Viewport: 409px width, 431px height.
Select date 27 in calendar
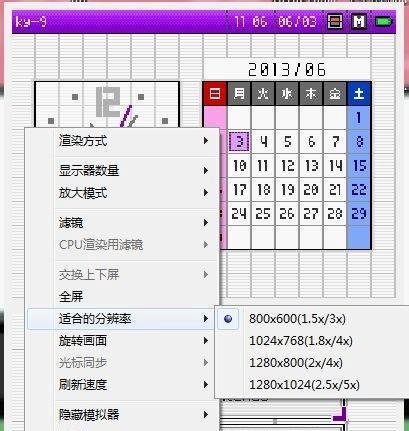(311, 214)
